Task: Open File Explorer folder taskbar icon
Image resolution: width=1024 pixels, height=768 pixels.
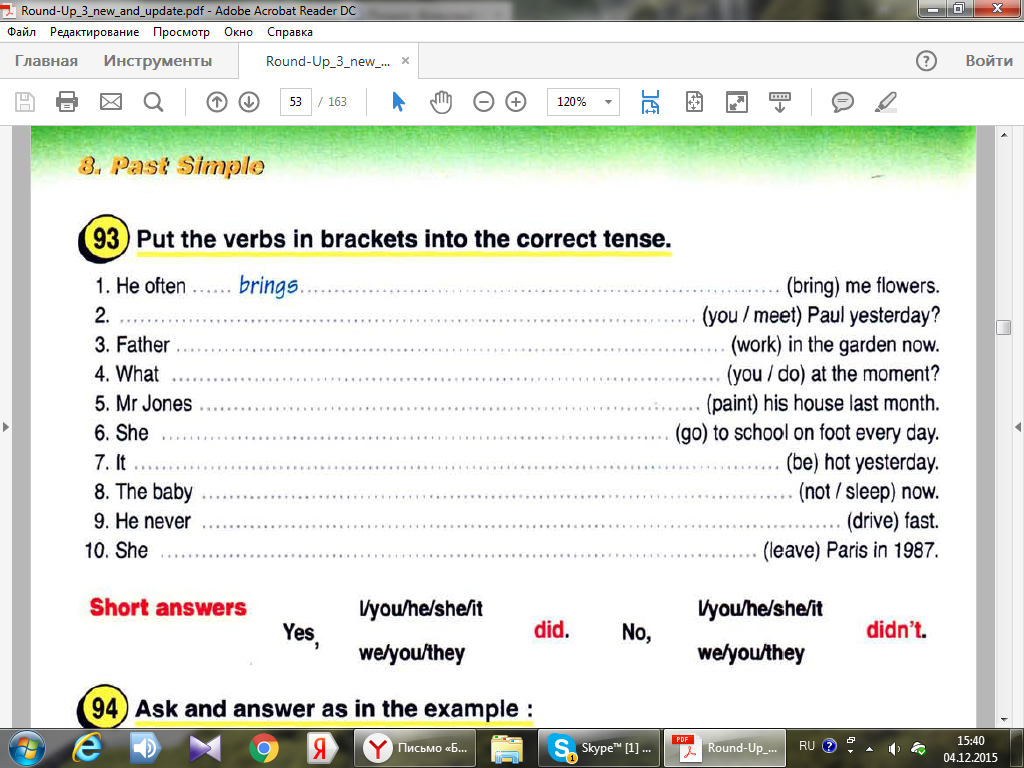Action: coord(506,748)
